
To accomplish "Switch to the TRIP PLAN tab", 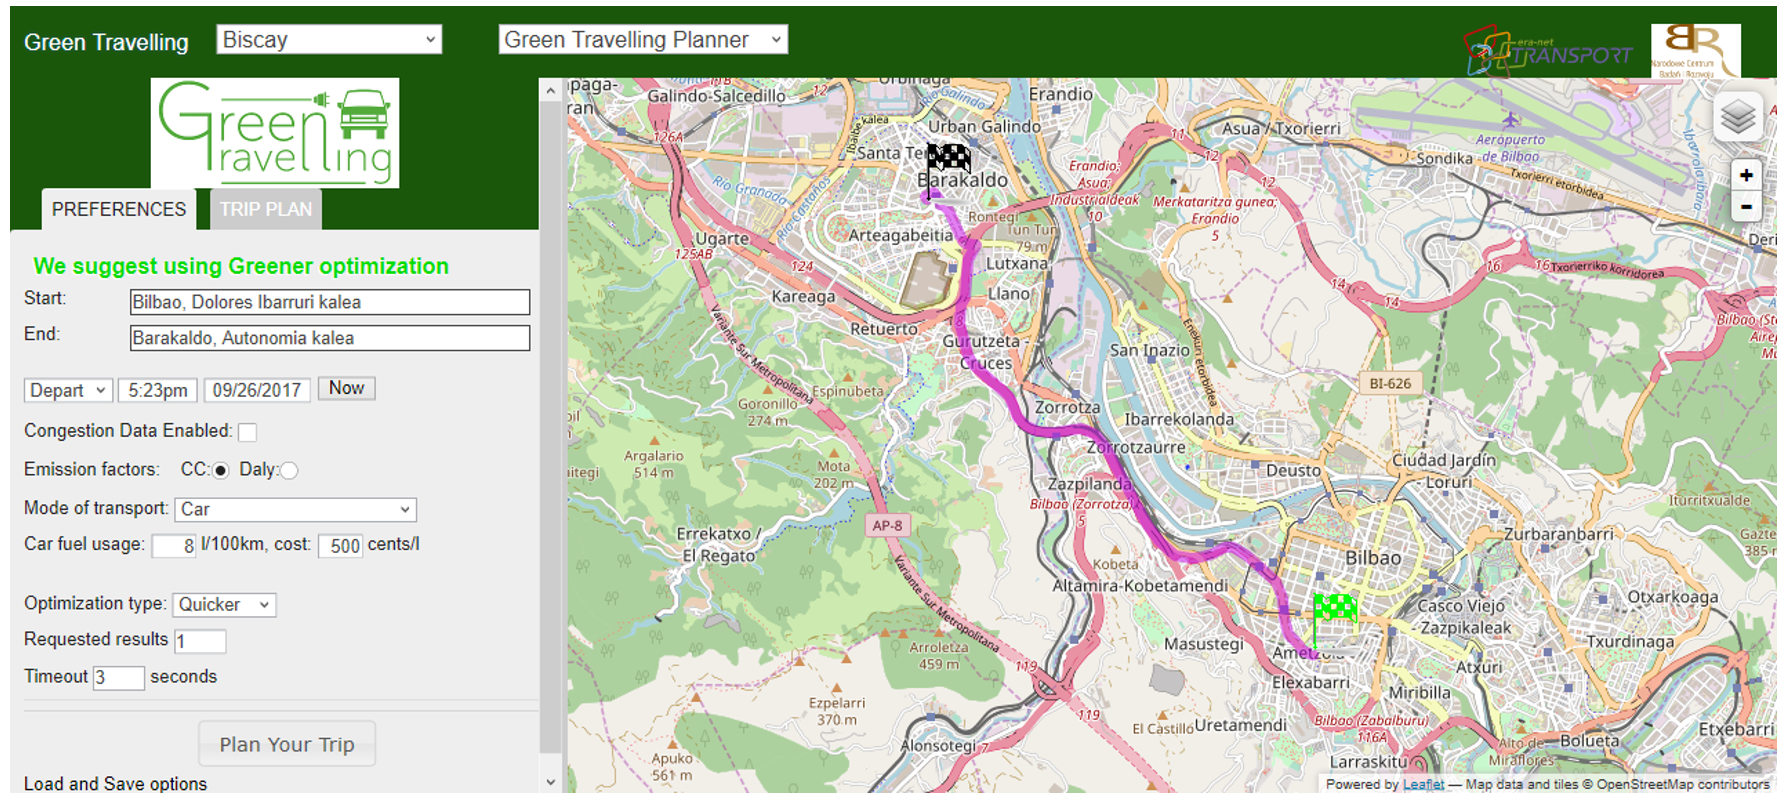I will coord(266,209).
